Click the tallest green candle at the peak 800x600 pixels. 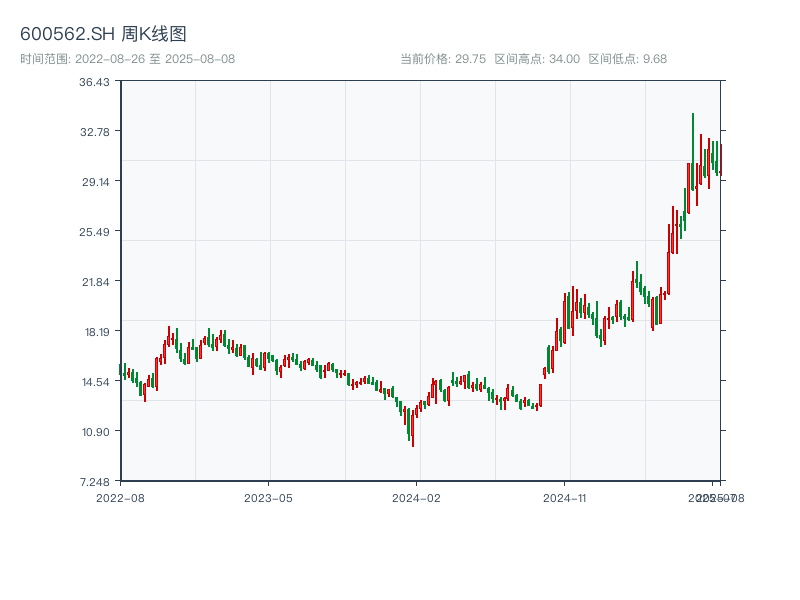pos(693,150)
